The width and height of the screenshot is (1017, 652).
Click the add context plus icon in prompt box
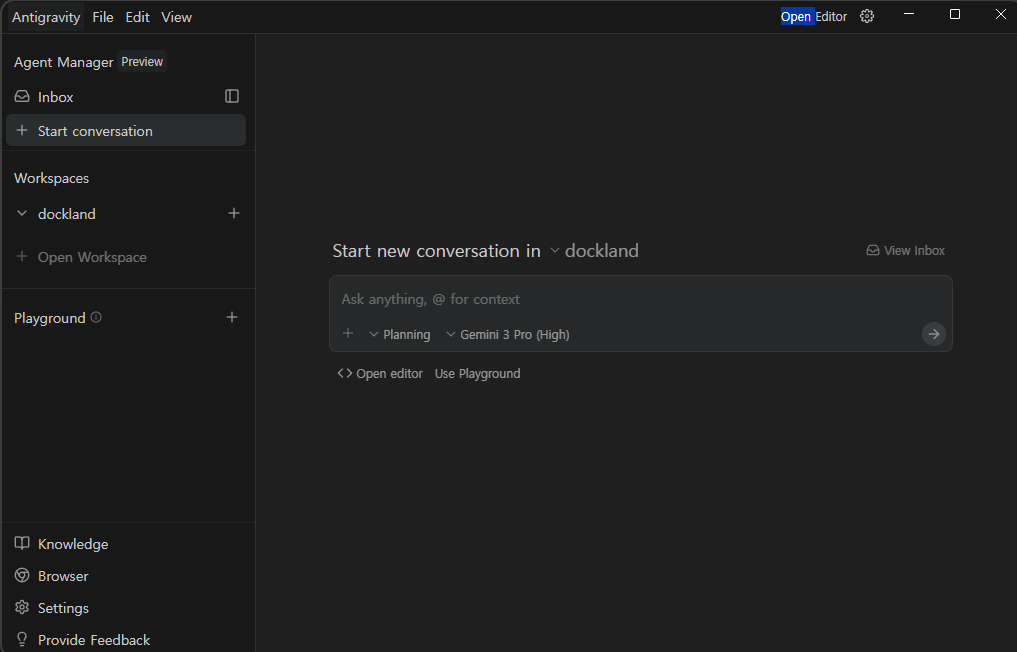click(348, 334)
